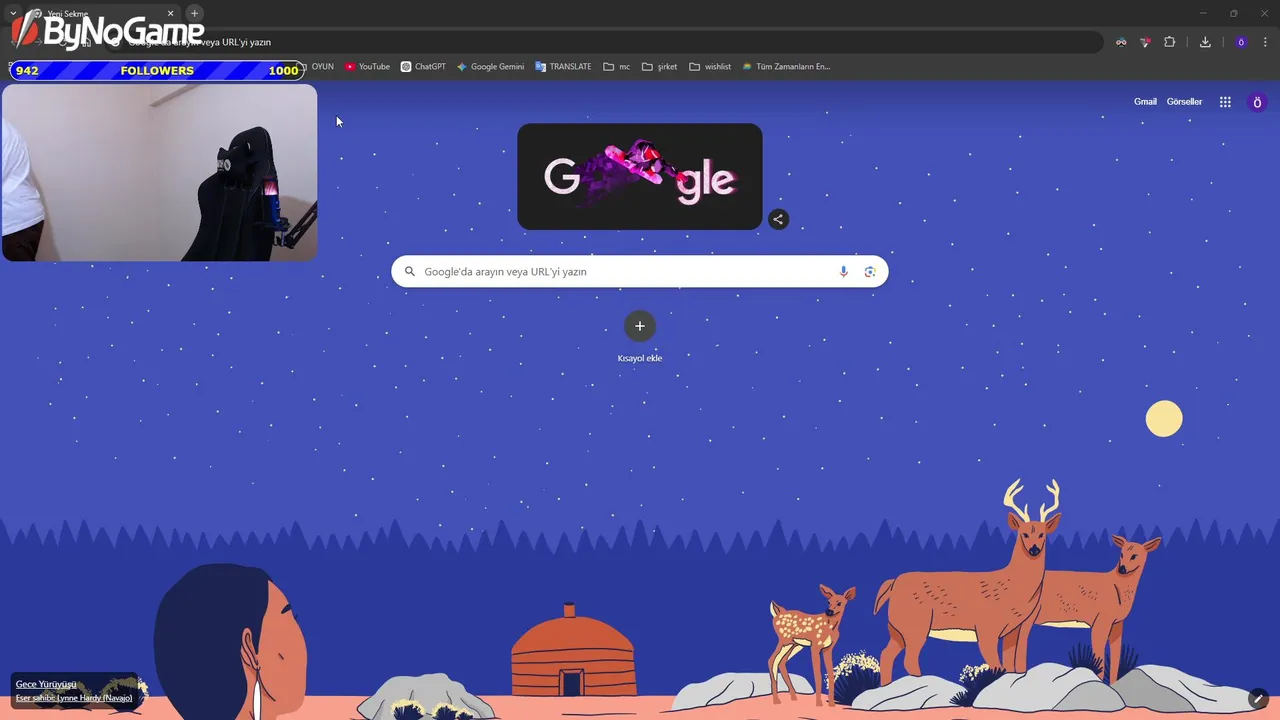Viewport: 1280px width, 720px height.
Task: Close the Yeni Sekme tab
Action: pyautogui.click(x=170, y=14)
